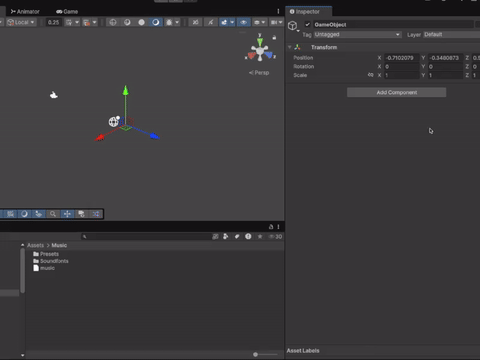Viewport: 480px width, 360px height.
Task: Select the solid white sphere shading icon
Action: click(141, 22)
